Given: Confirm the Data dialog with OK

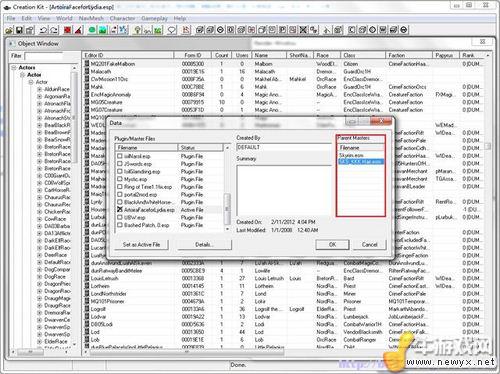Looking at the screenshot, I should [332, 245].
